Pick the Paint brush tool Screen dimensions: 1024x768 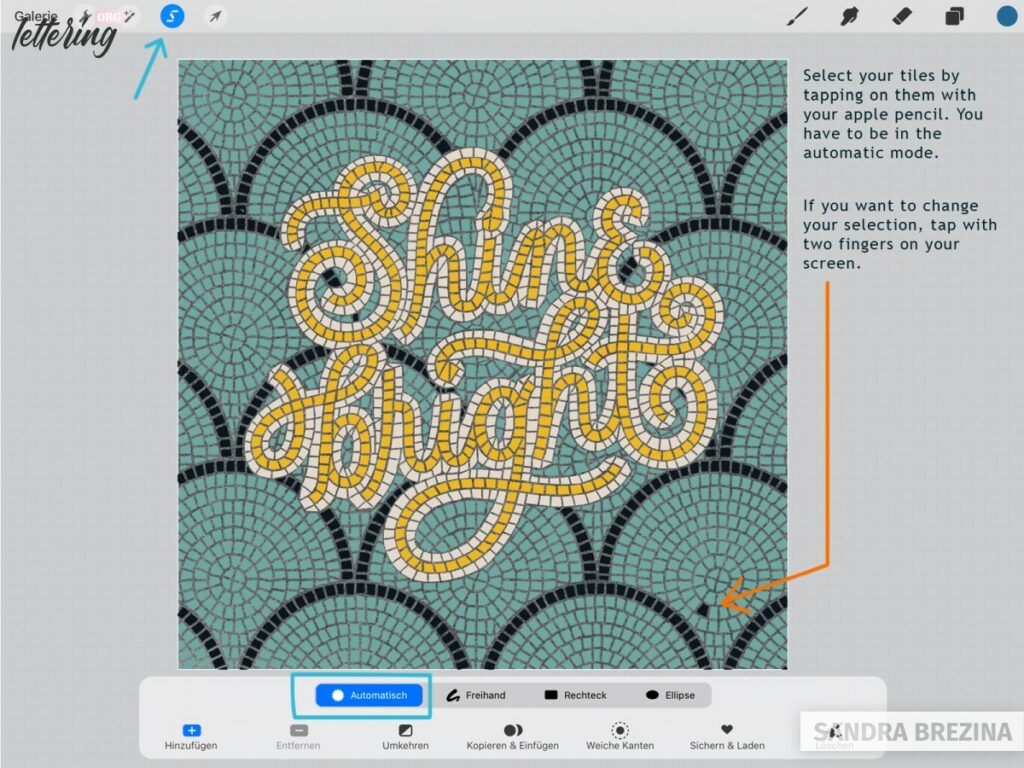pos(797,16)
